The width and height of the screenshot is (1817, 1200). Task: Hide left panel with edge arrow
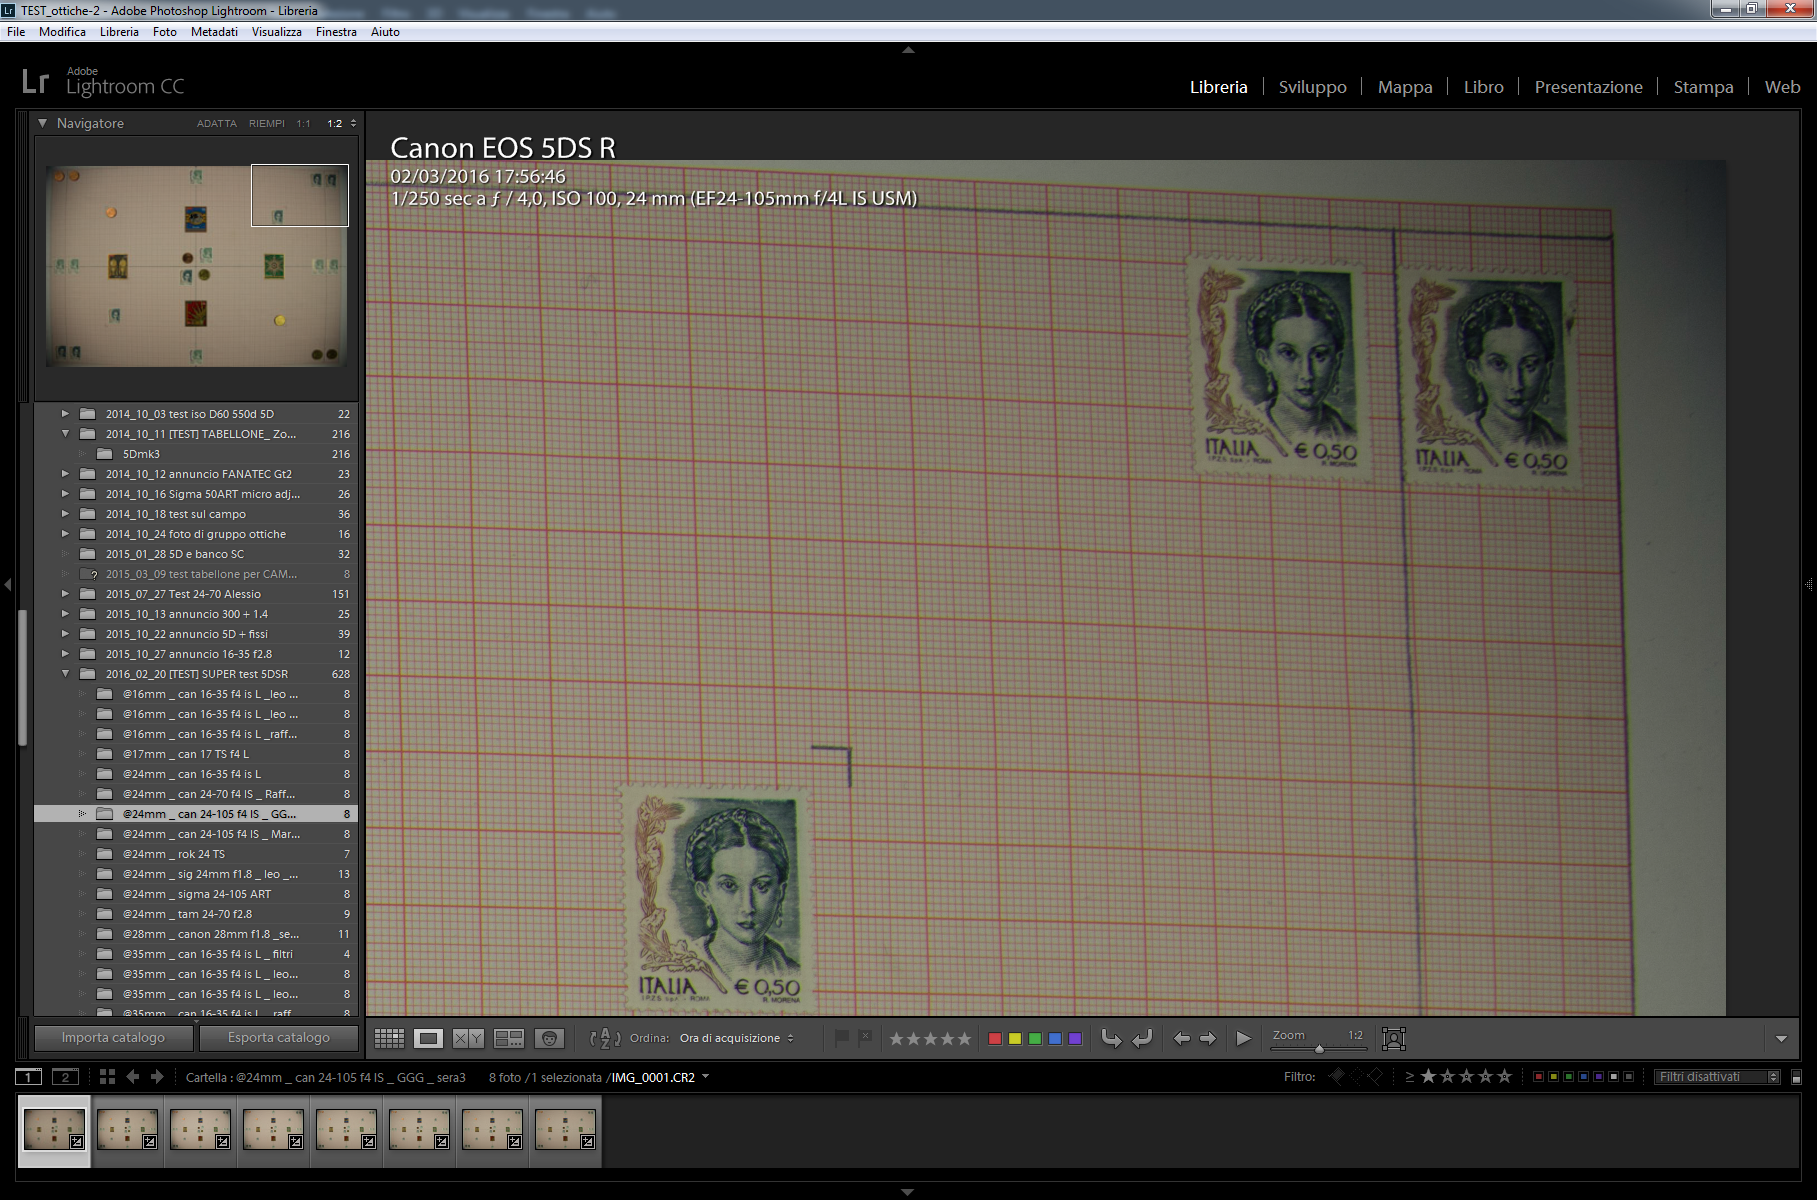[8, 584]
